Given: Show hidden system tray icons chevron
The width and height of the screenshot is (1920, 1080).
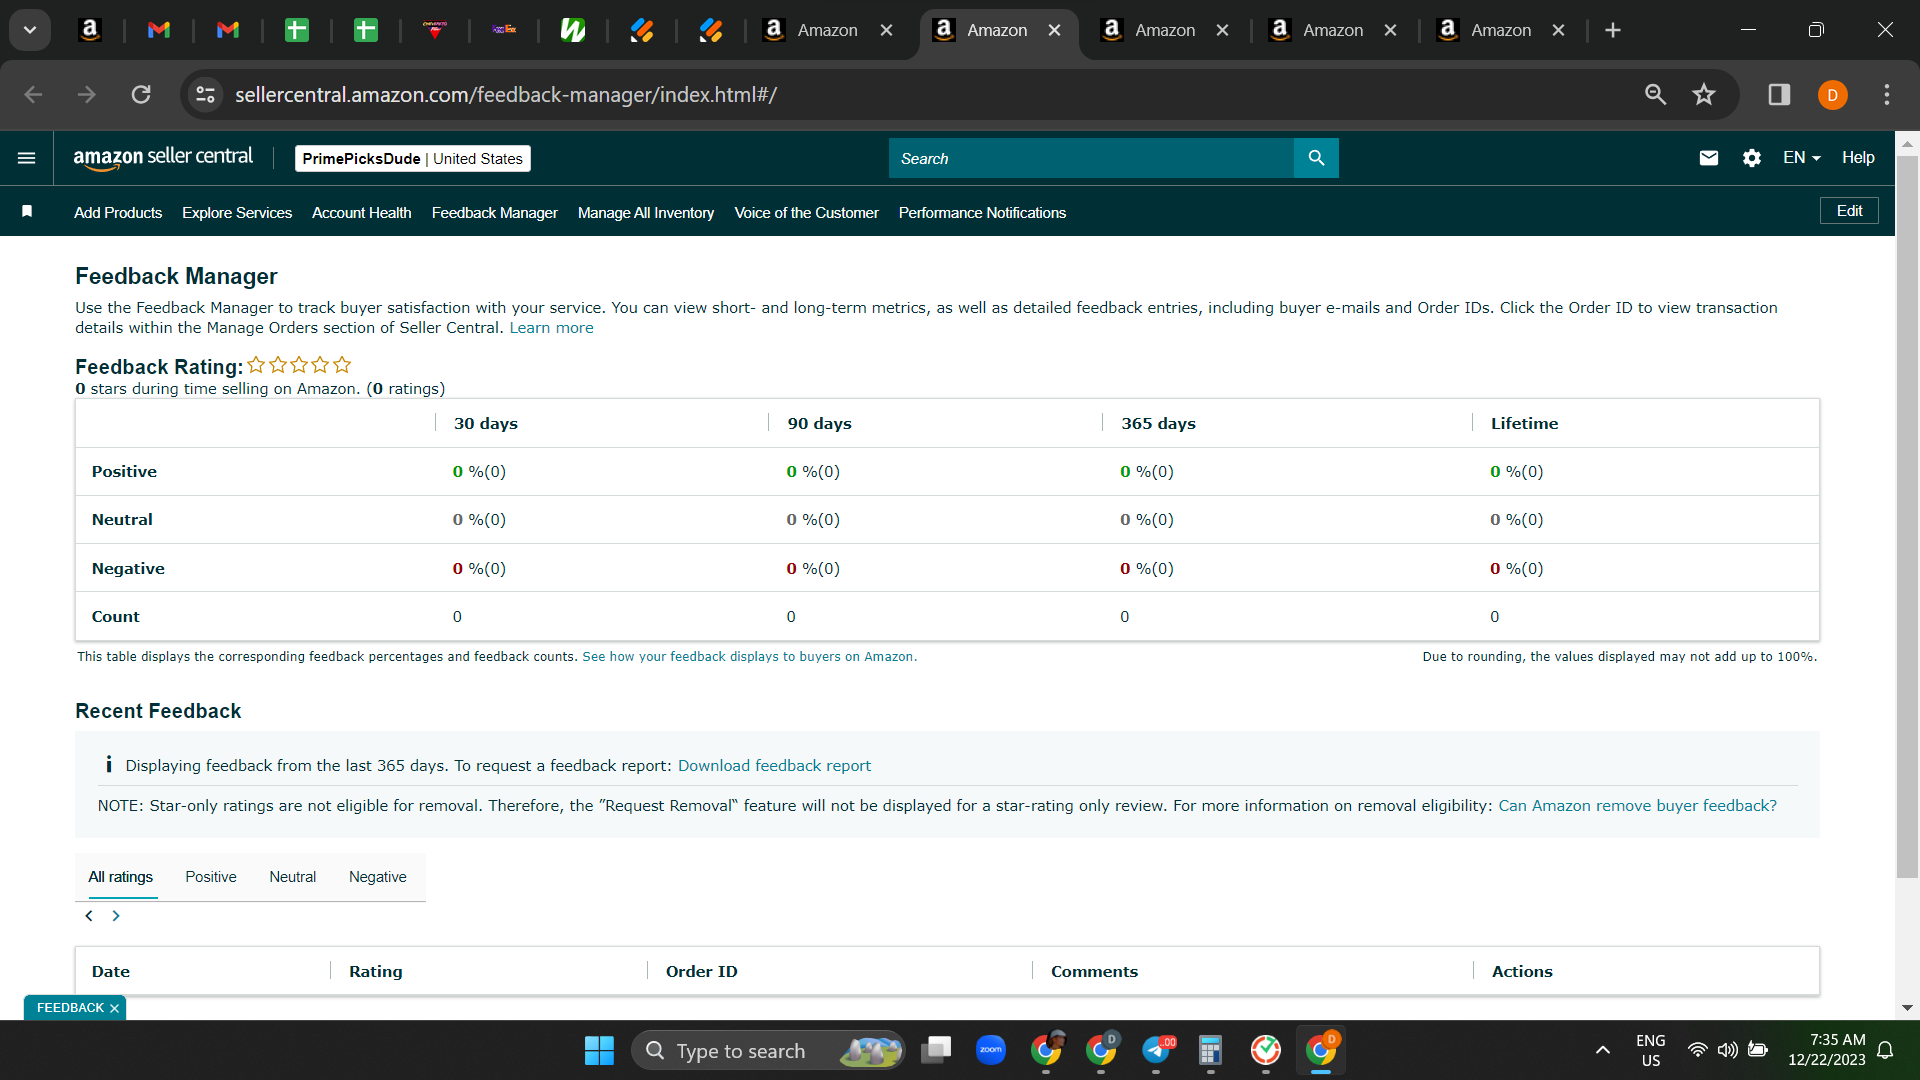Looking at the screenshot, I should tap(1602, 1050).
